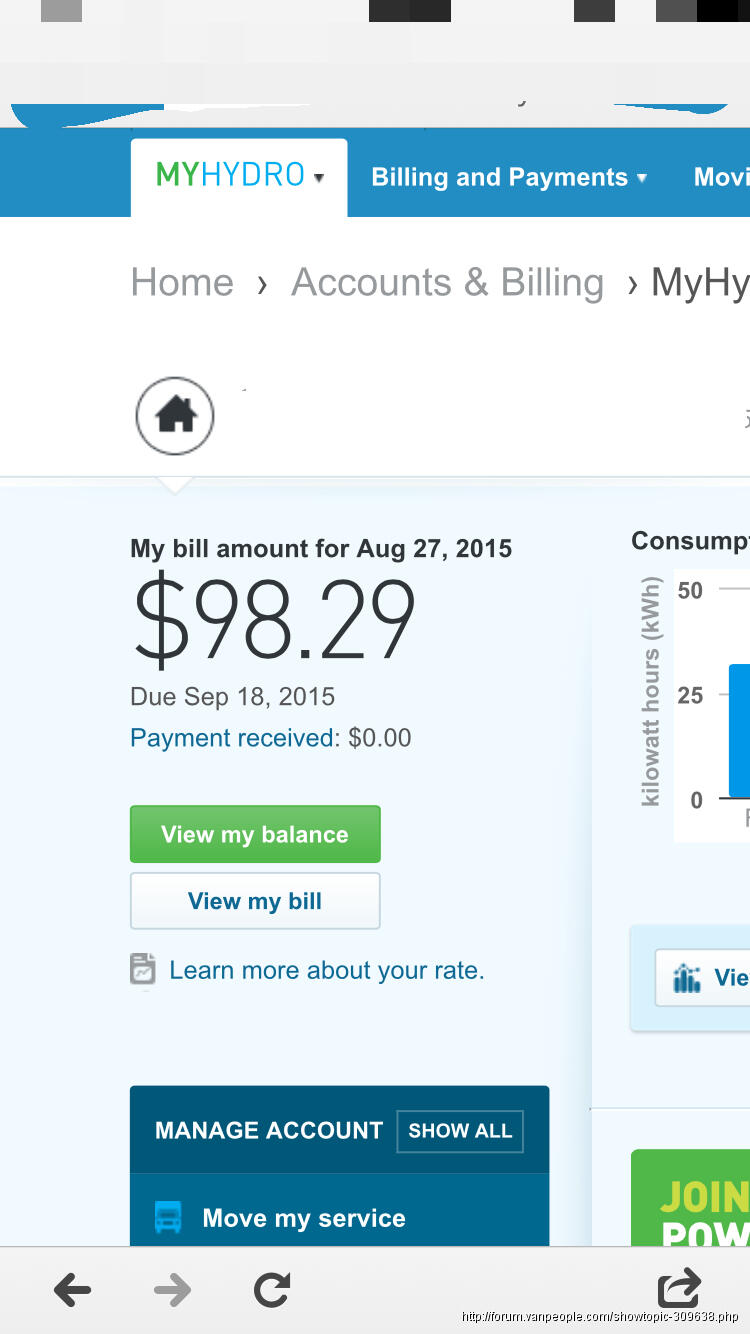Viewport: 750px width, 1334px height.
Task: Click the home account icon
Action: tap(175, 415)
